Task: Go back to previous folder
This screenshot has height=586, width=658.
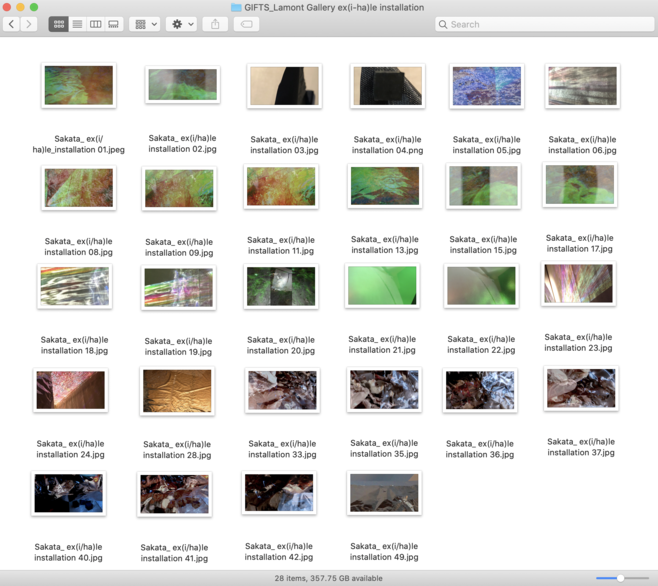Action: click(12, 24)
